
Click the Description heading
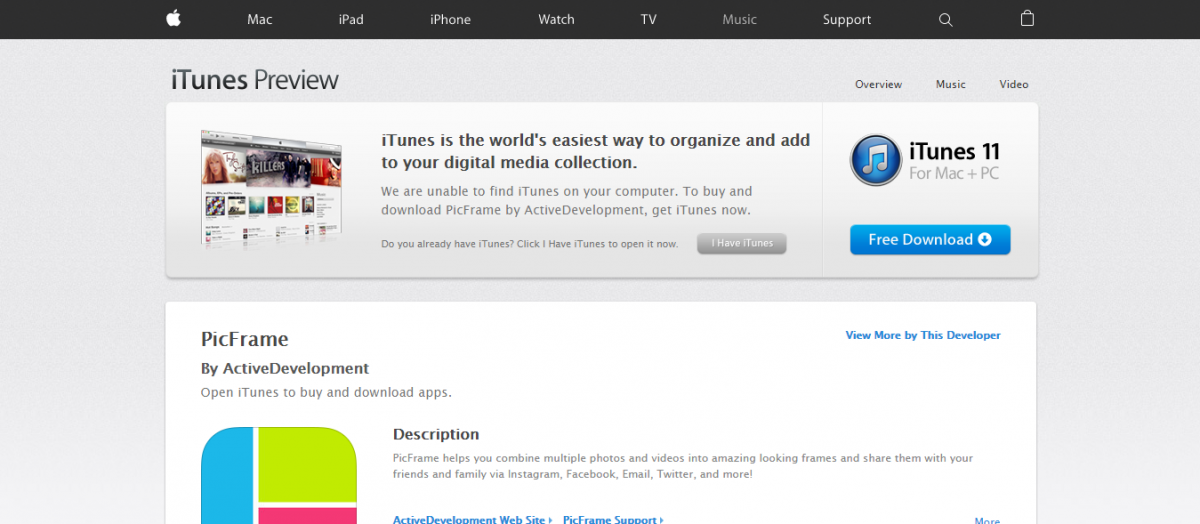click(436, 435)
